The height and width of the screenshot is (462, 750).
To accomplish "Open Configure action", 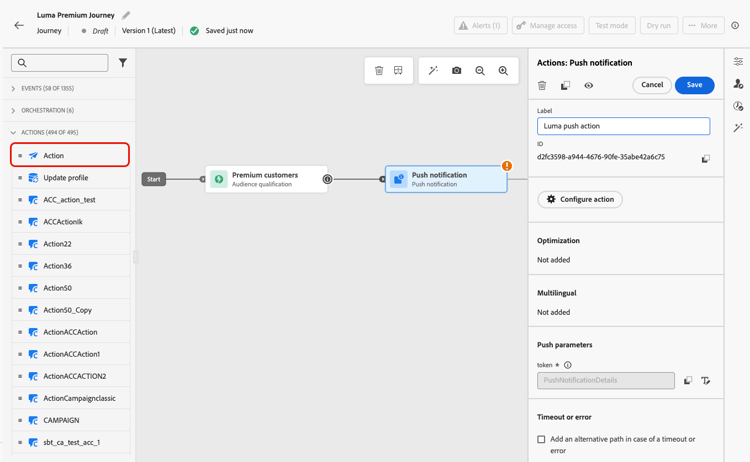I will (x=580, y=199).
